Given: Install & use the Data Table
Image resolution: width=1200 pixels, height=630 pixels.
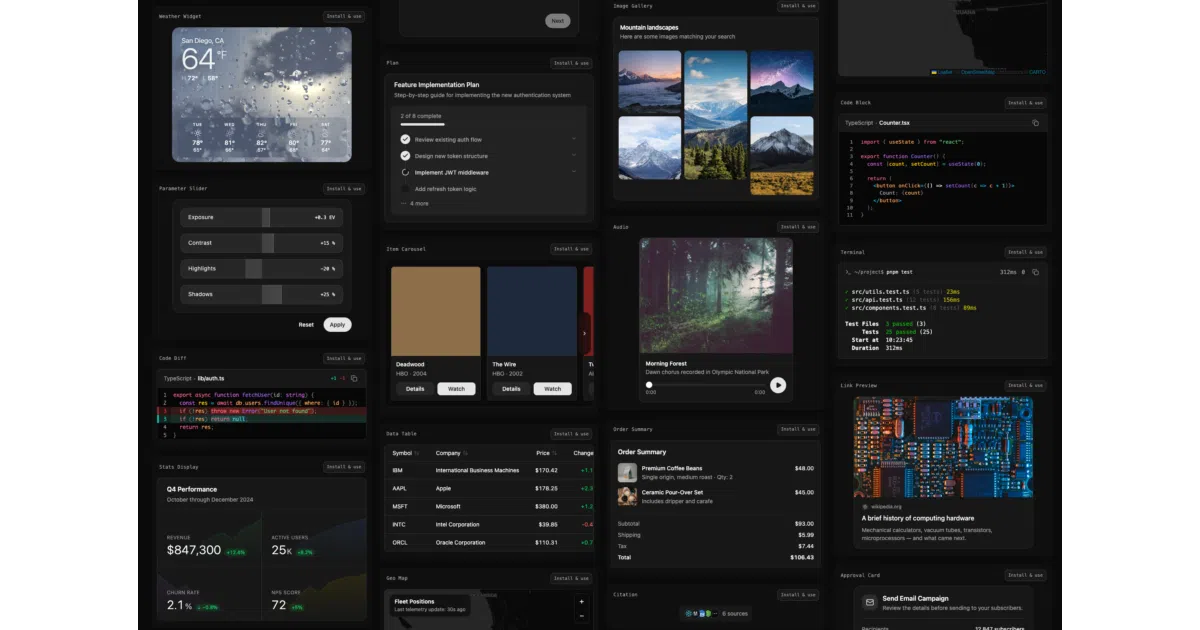Looking at the screenshot, I should pyautogui.click(x=572, y=434).
